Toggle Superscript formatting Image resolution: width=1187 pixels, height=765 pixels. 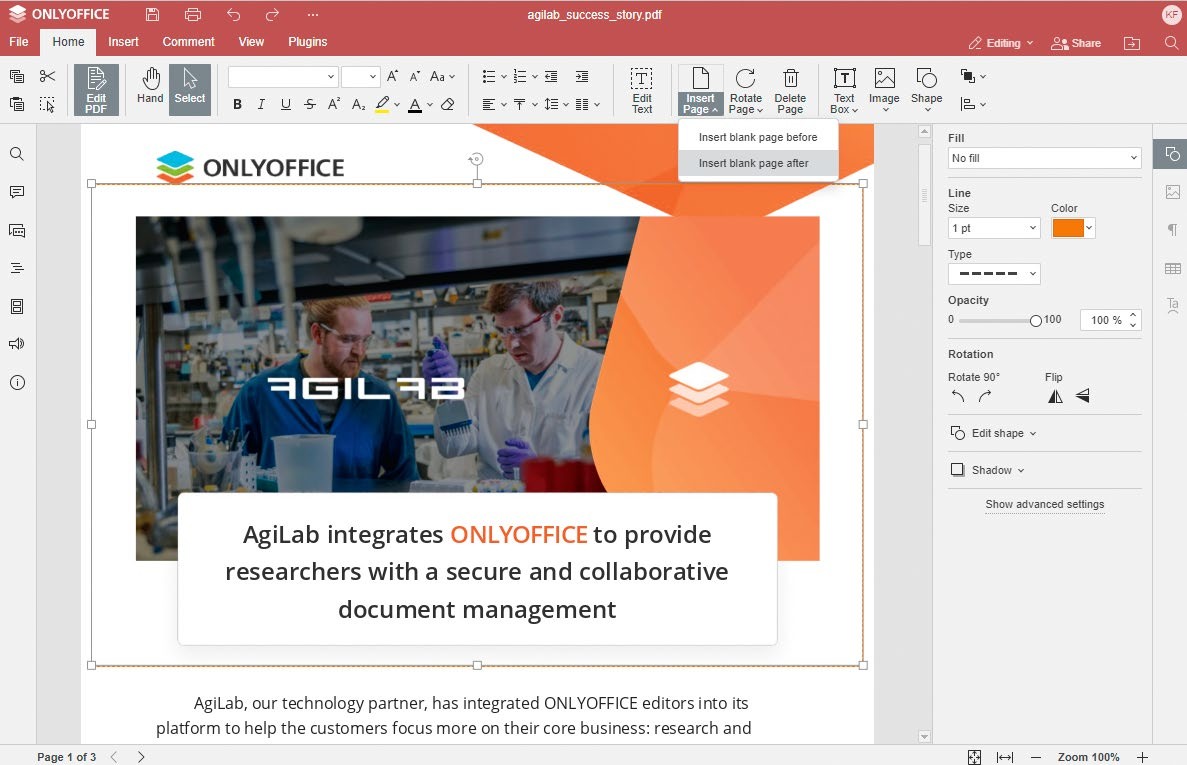(334, 104)
